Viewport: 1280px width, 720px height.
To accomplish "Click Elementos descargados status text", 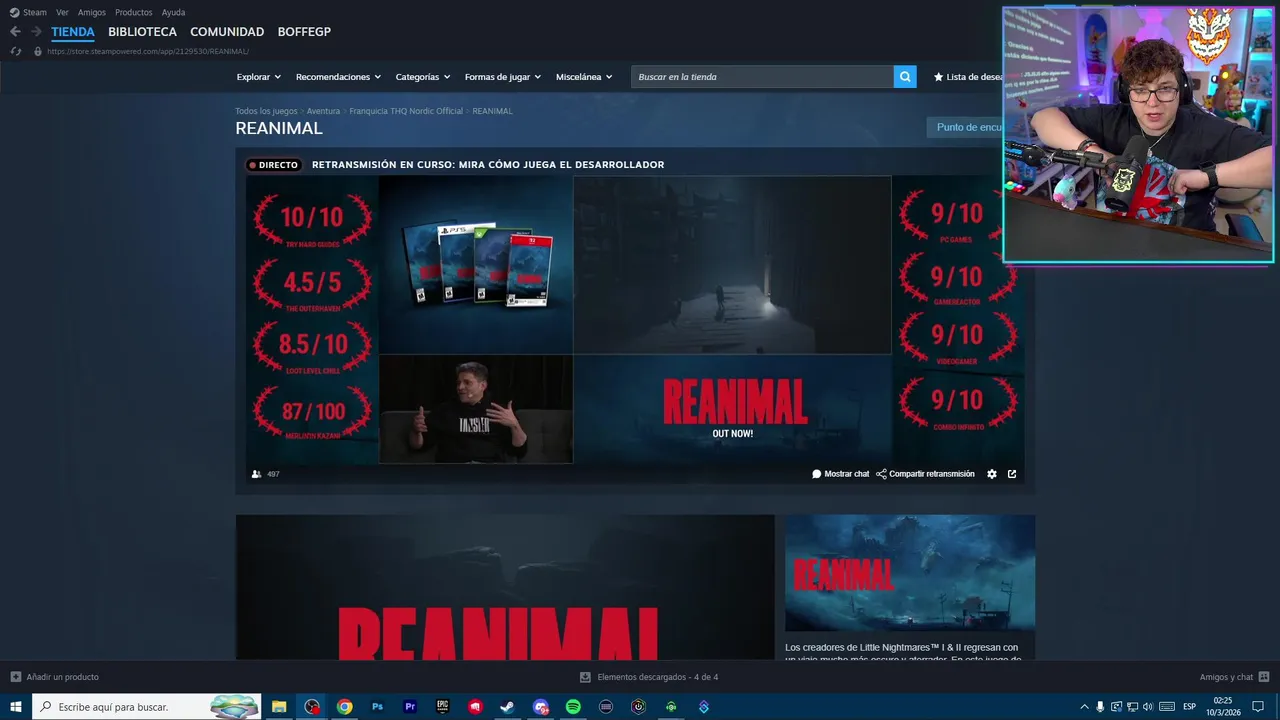I will coord(657,677).
